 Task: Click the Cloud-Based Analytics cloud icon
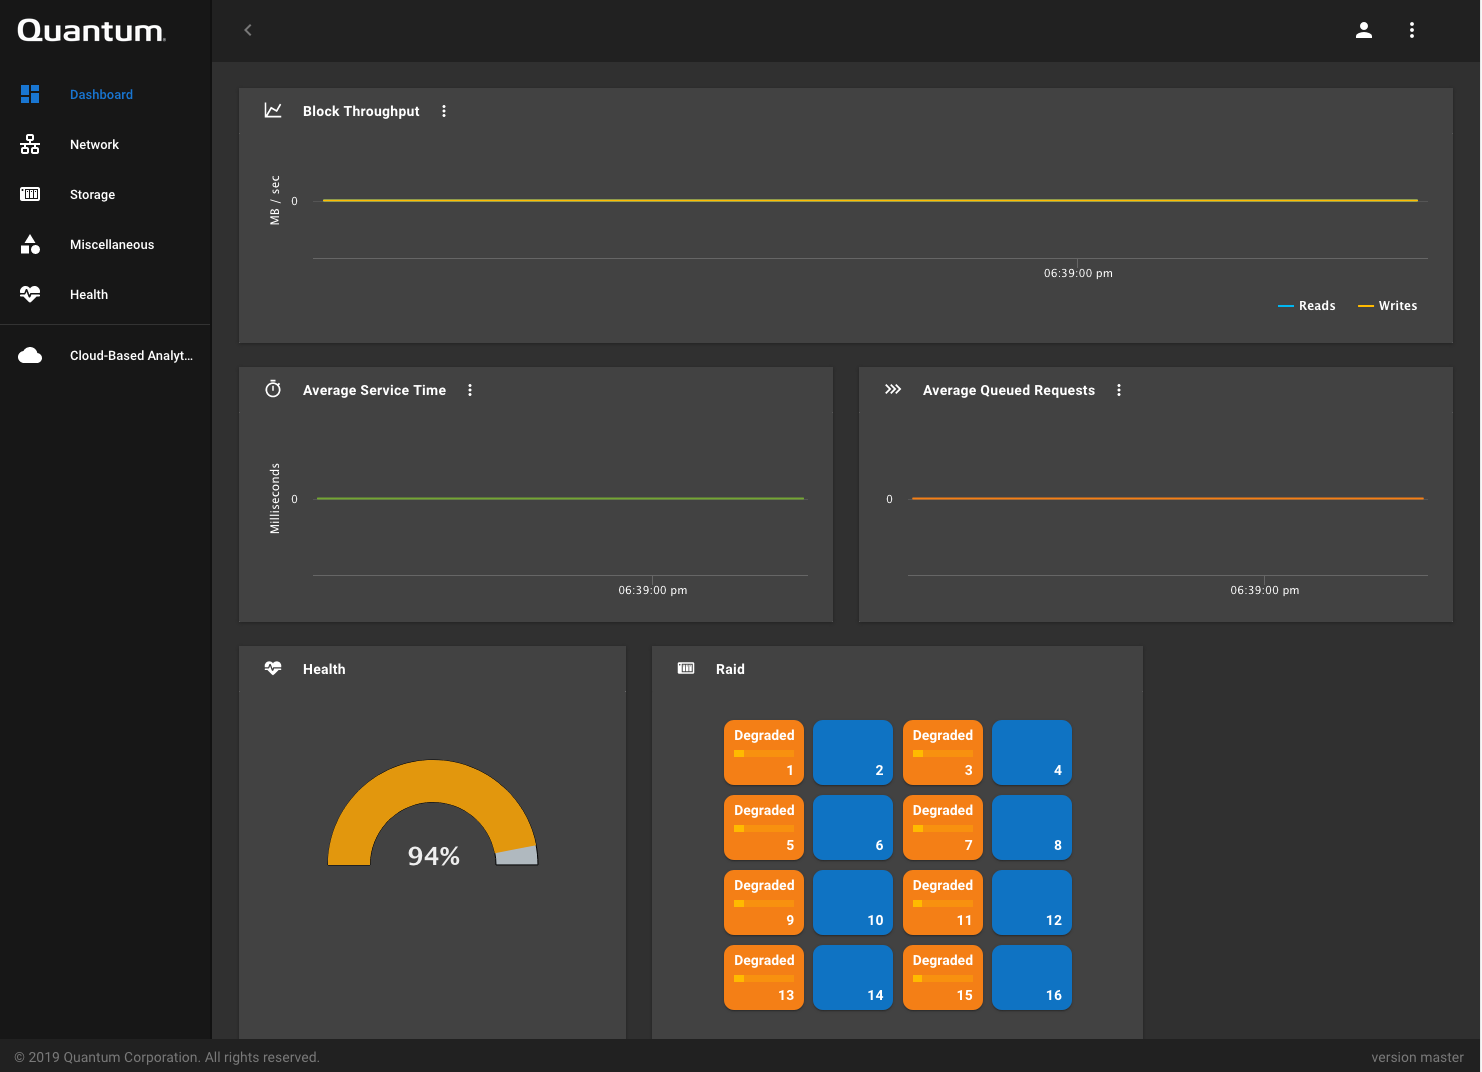[30, 355]
